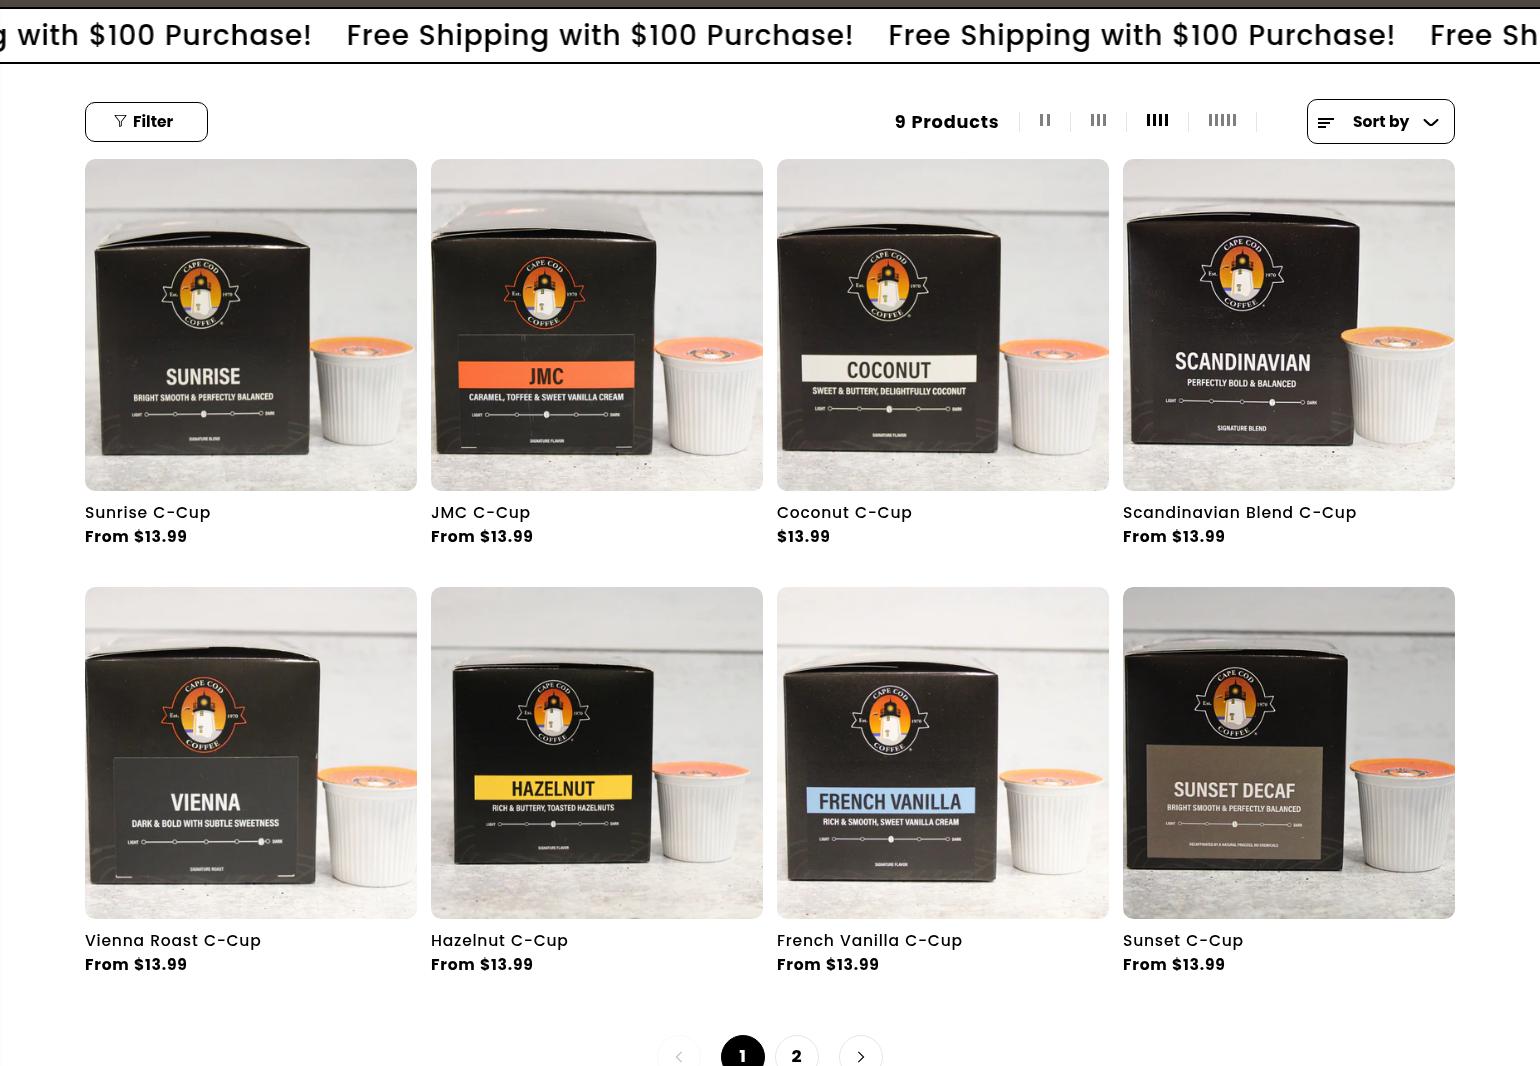The image size is (1540, 1066).
Task: Open the Filter panel
Action: tap(146, 122)
